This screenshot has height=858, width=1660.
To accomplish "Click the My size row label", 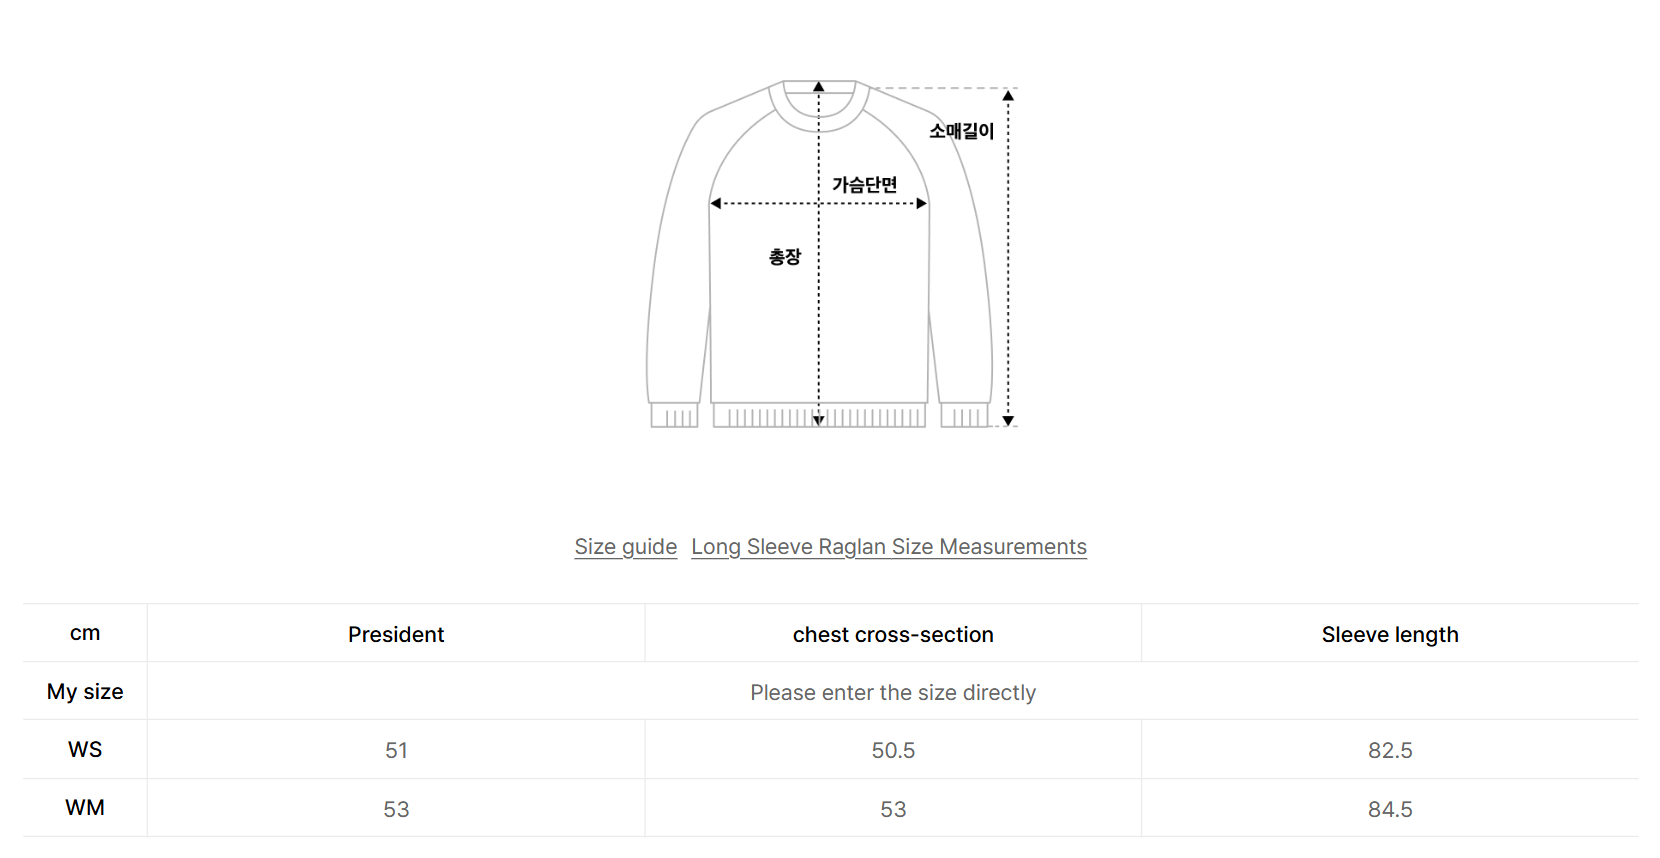I will 85,692.
